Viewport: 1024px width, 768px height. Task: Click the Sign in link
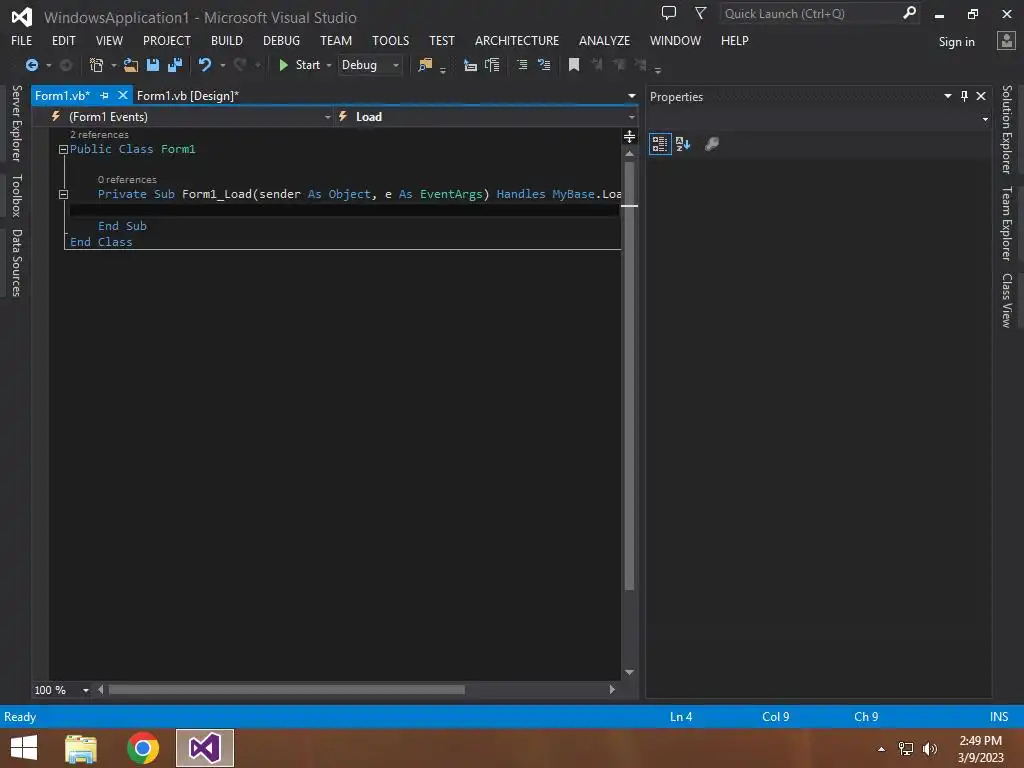pyautogui.click(x=956, y=42)
